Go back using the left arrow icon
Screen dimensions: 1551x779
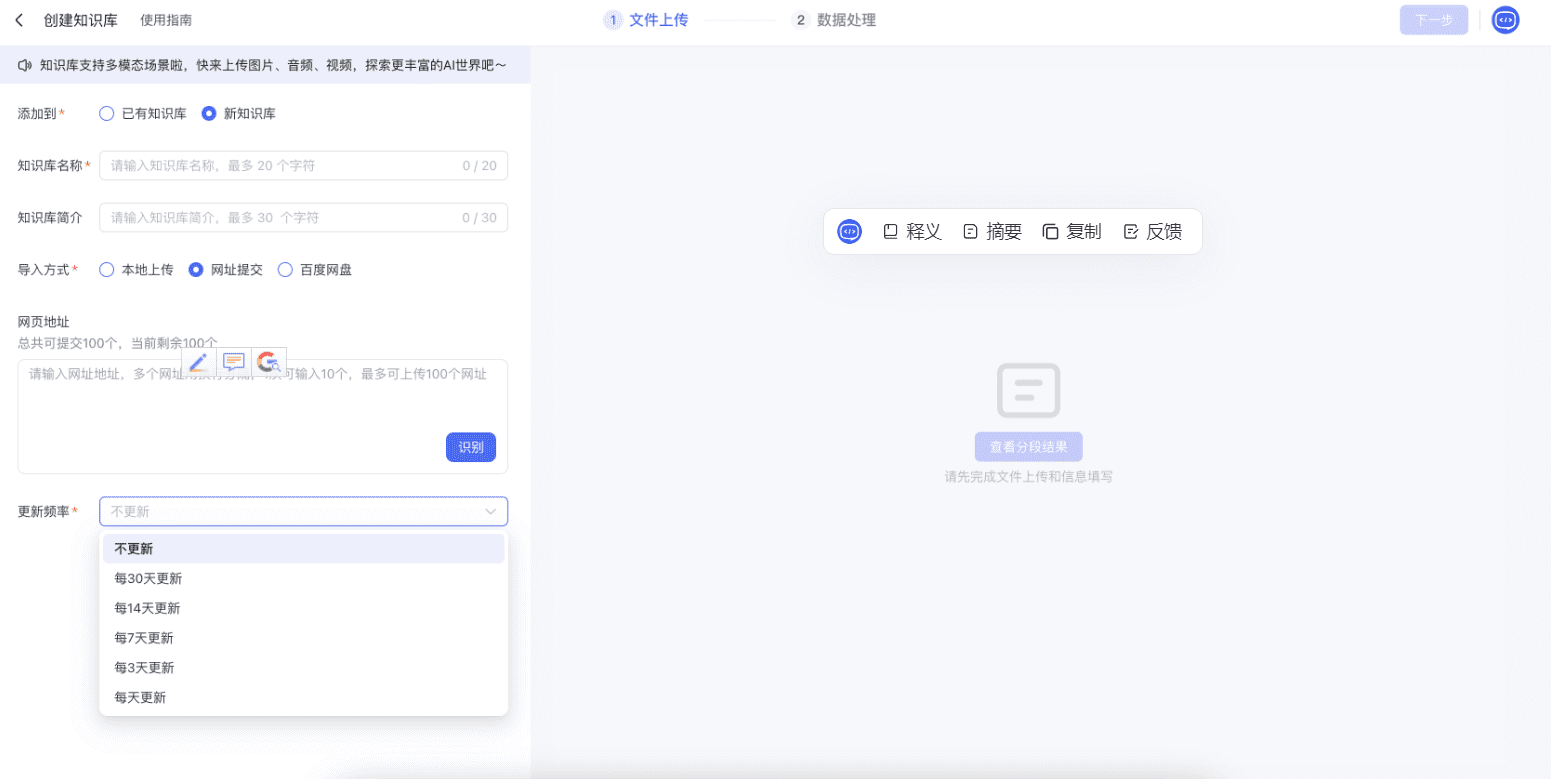19,20
